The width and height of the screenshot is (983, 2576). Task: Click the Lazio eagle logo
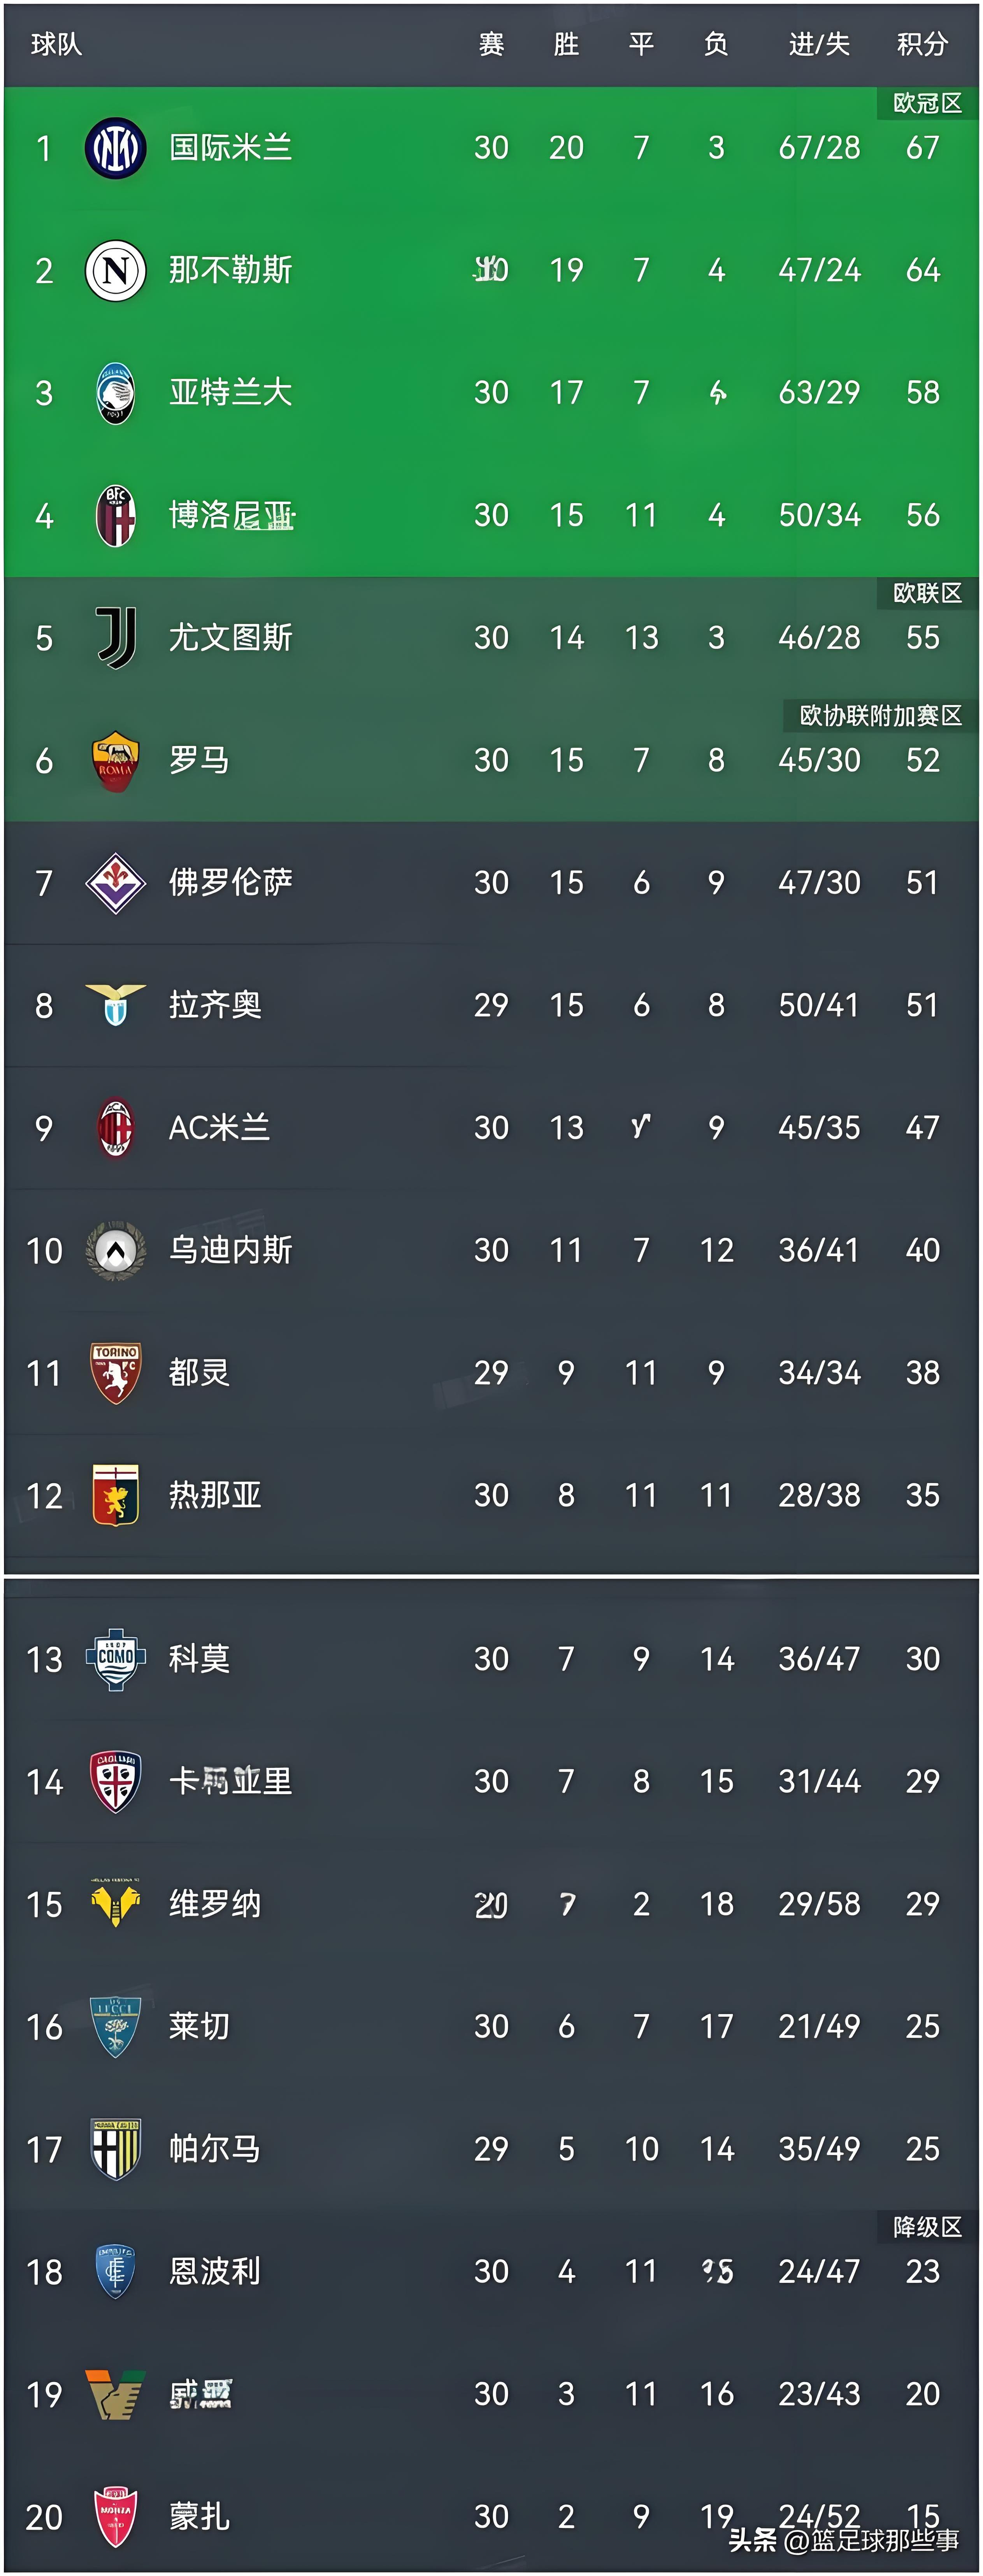[116, 1005]
